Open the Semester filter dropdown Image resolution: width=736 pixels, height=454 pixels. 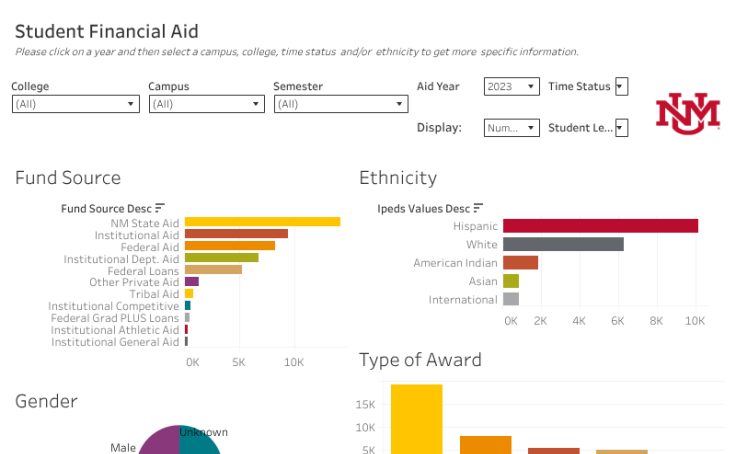point(341,104)
